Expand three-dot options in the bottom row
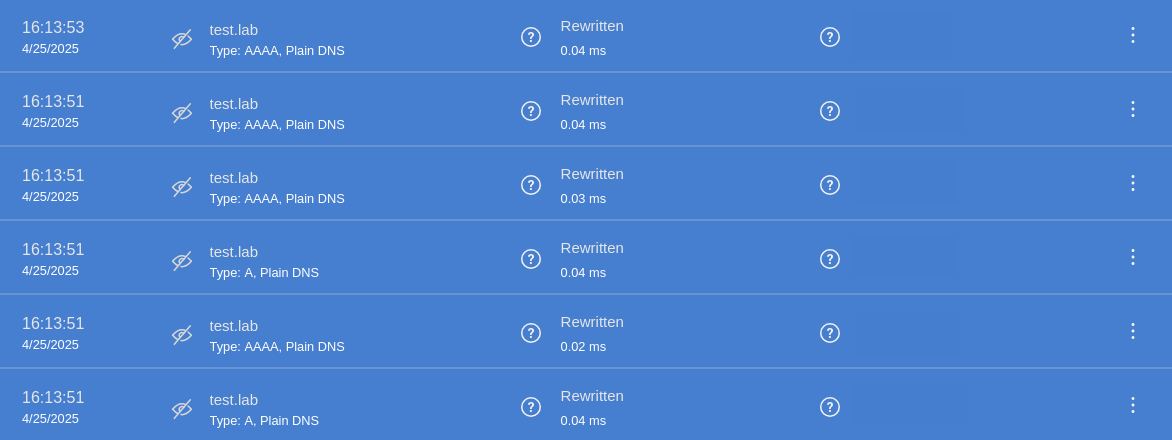Viewport: 1172px width, 440px height. (x=1132, y=405)
